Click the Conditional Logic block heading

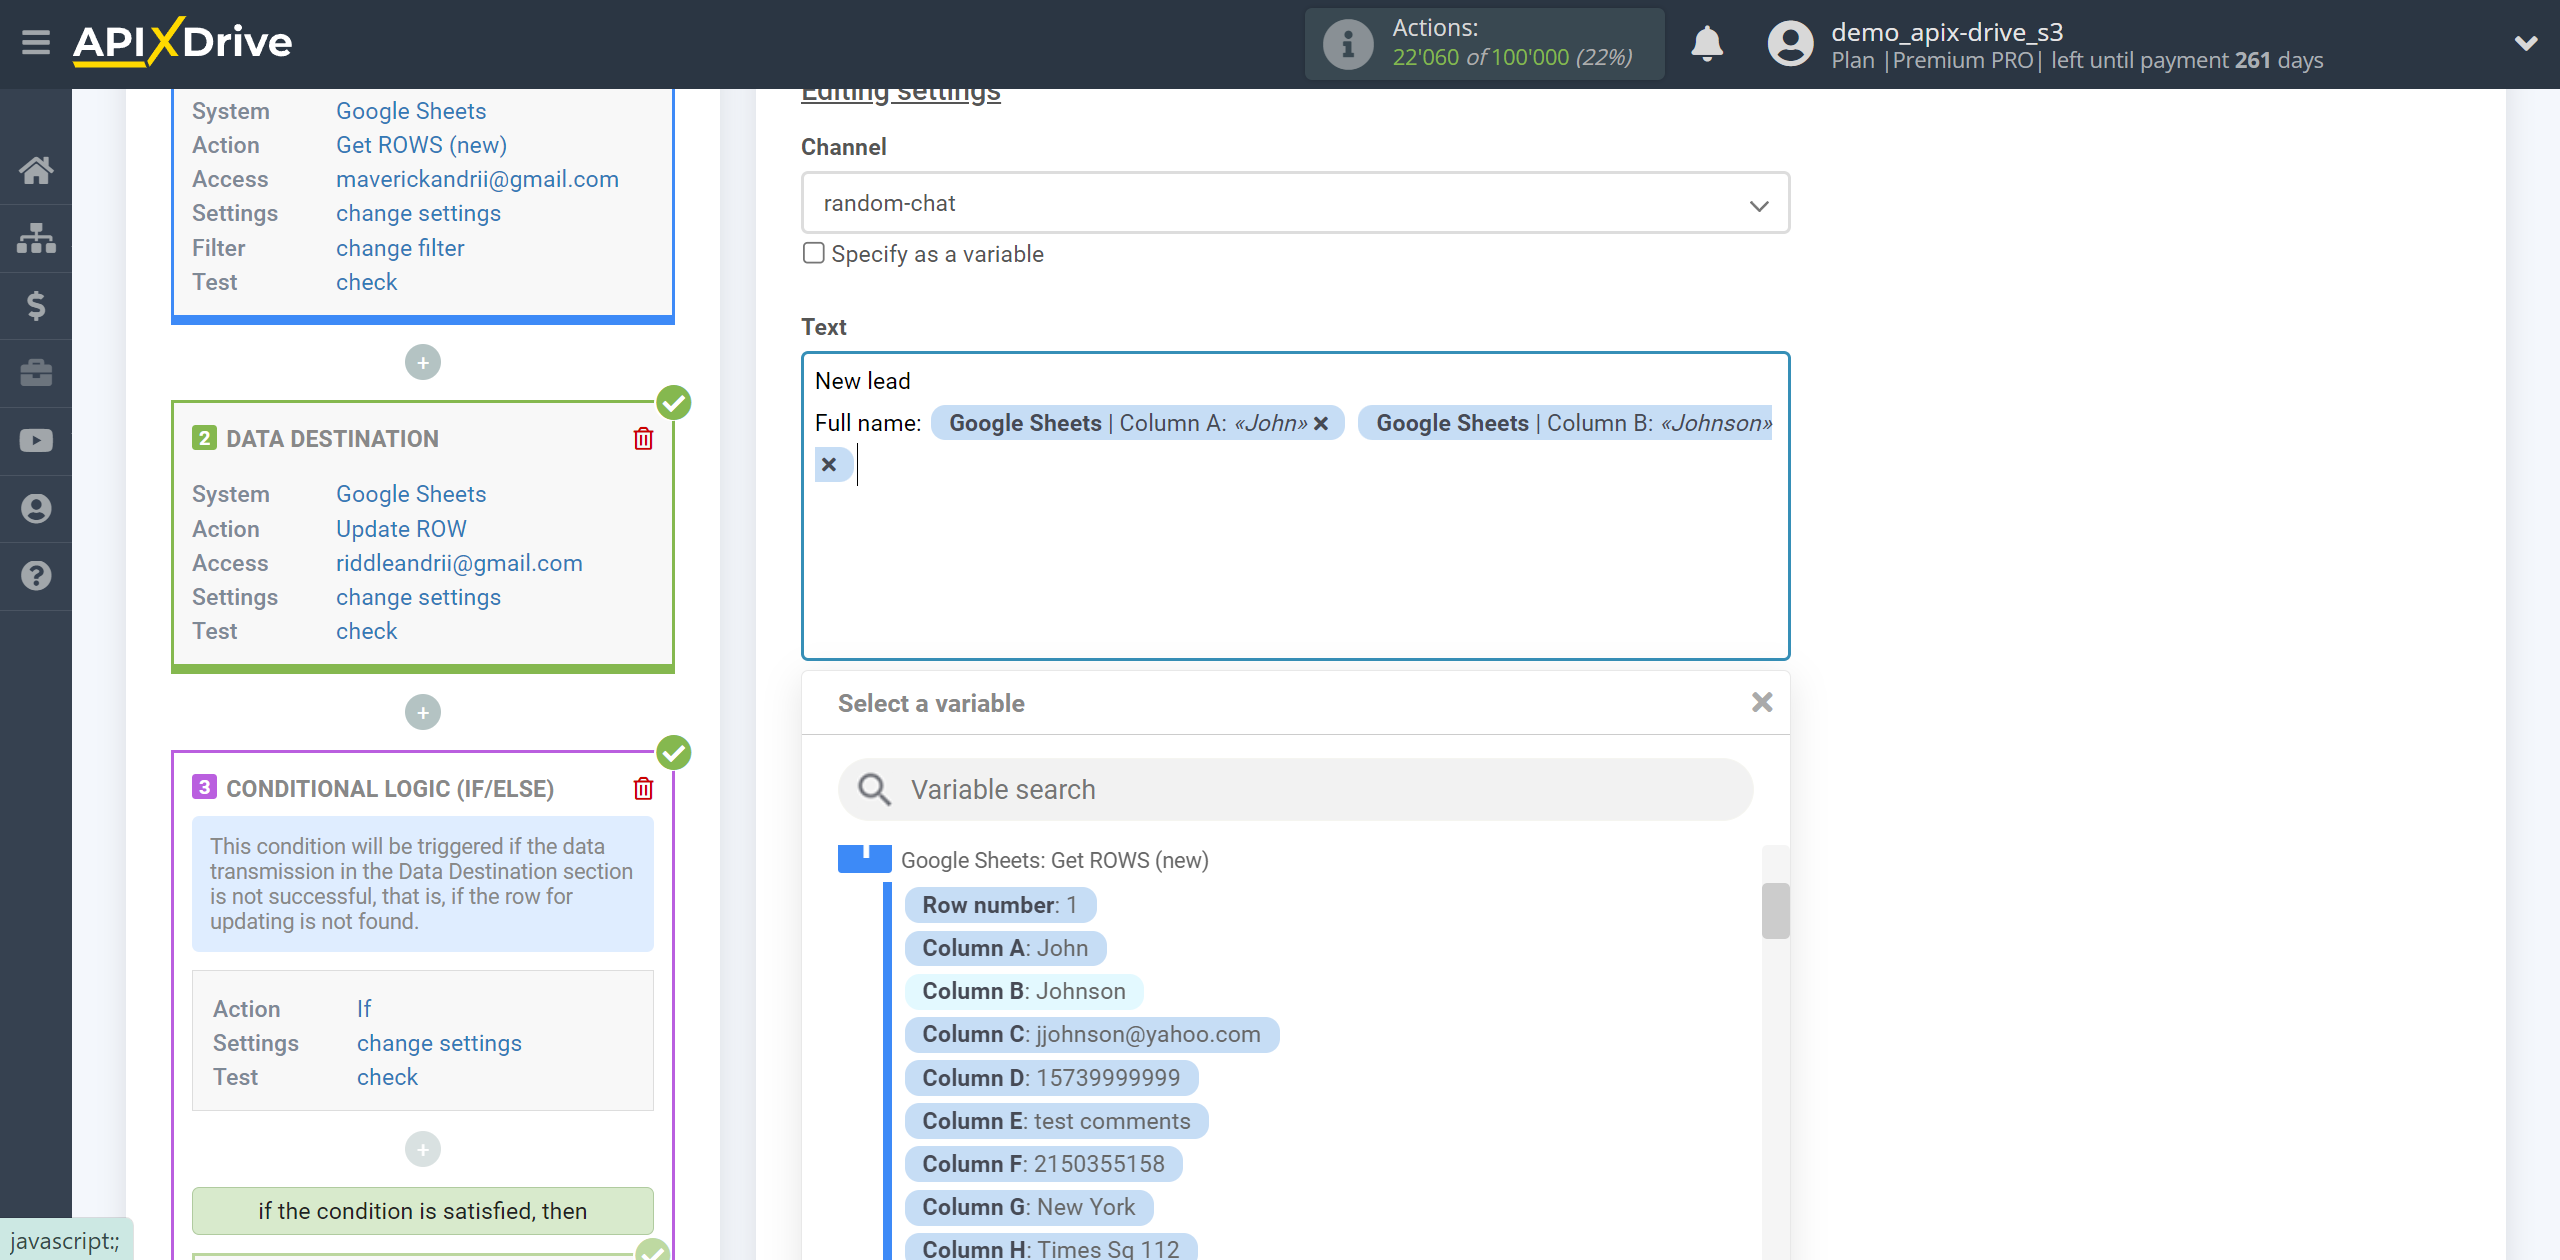(390, 789)
